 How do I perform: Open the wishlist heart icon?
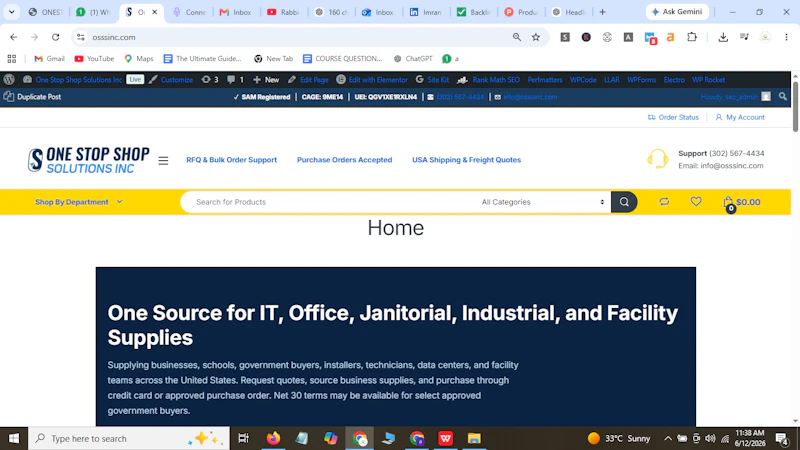click(x=696, y=202)
